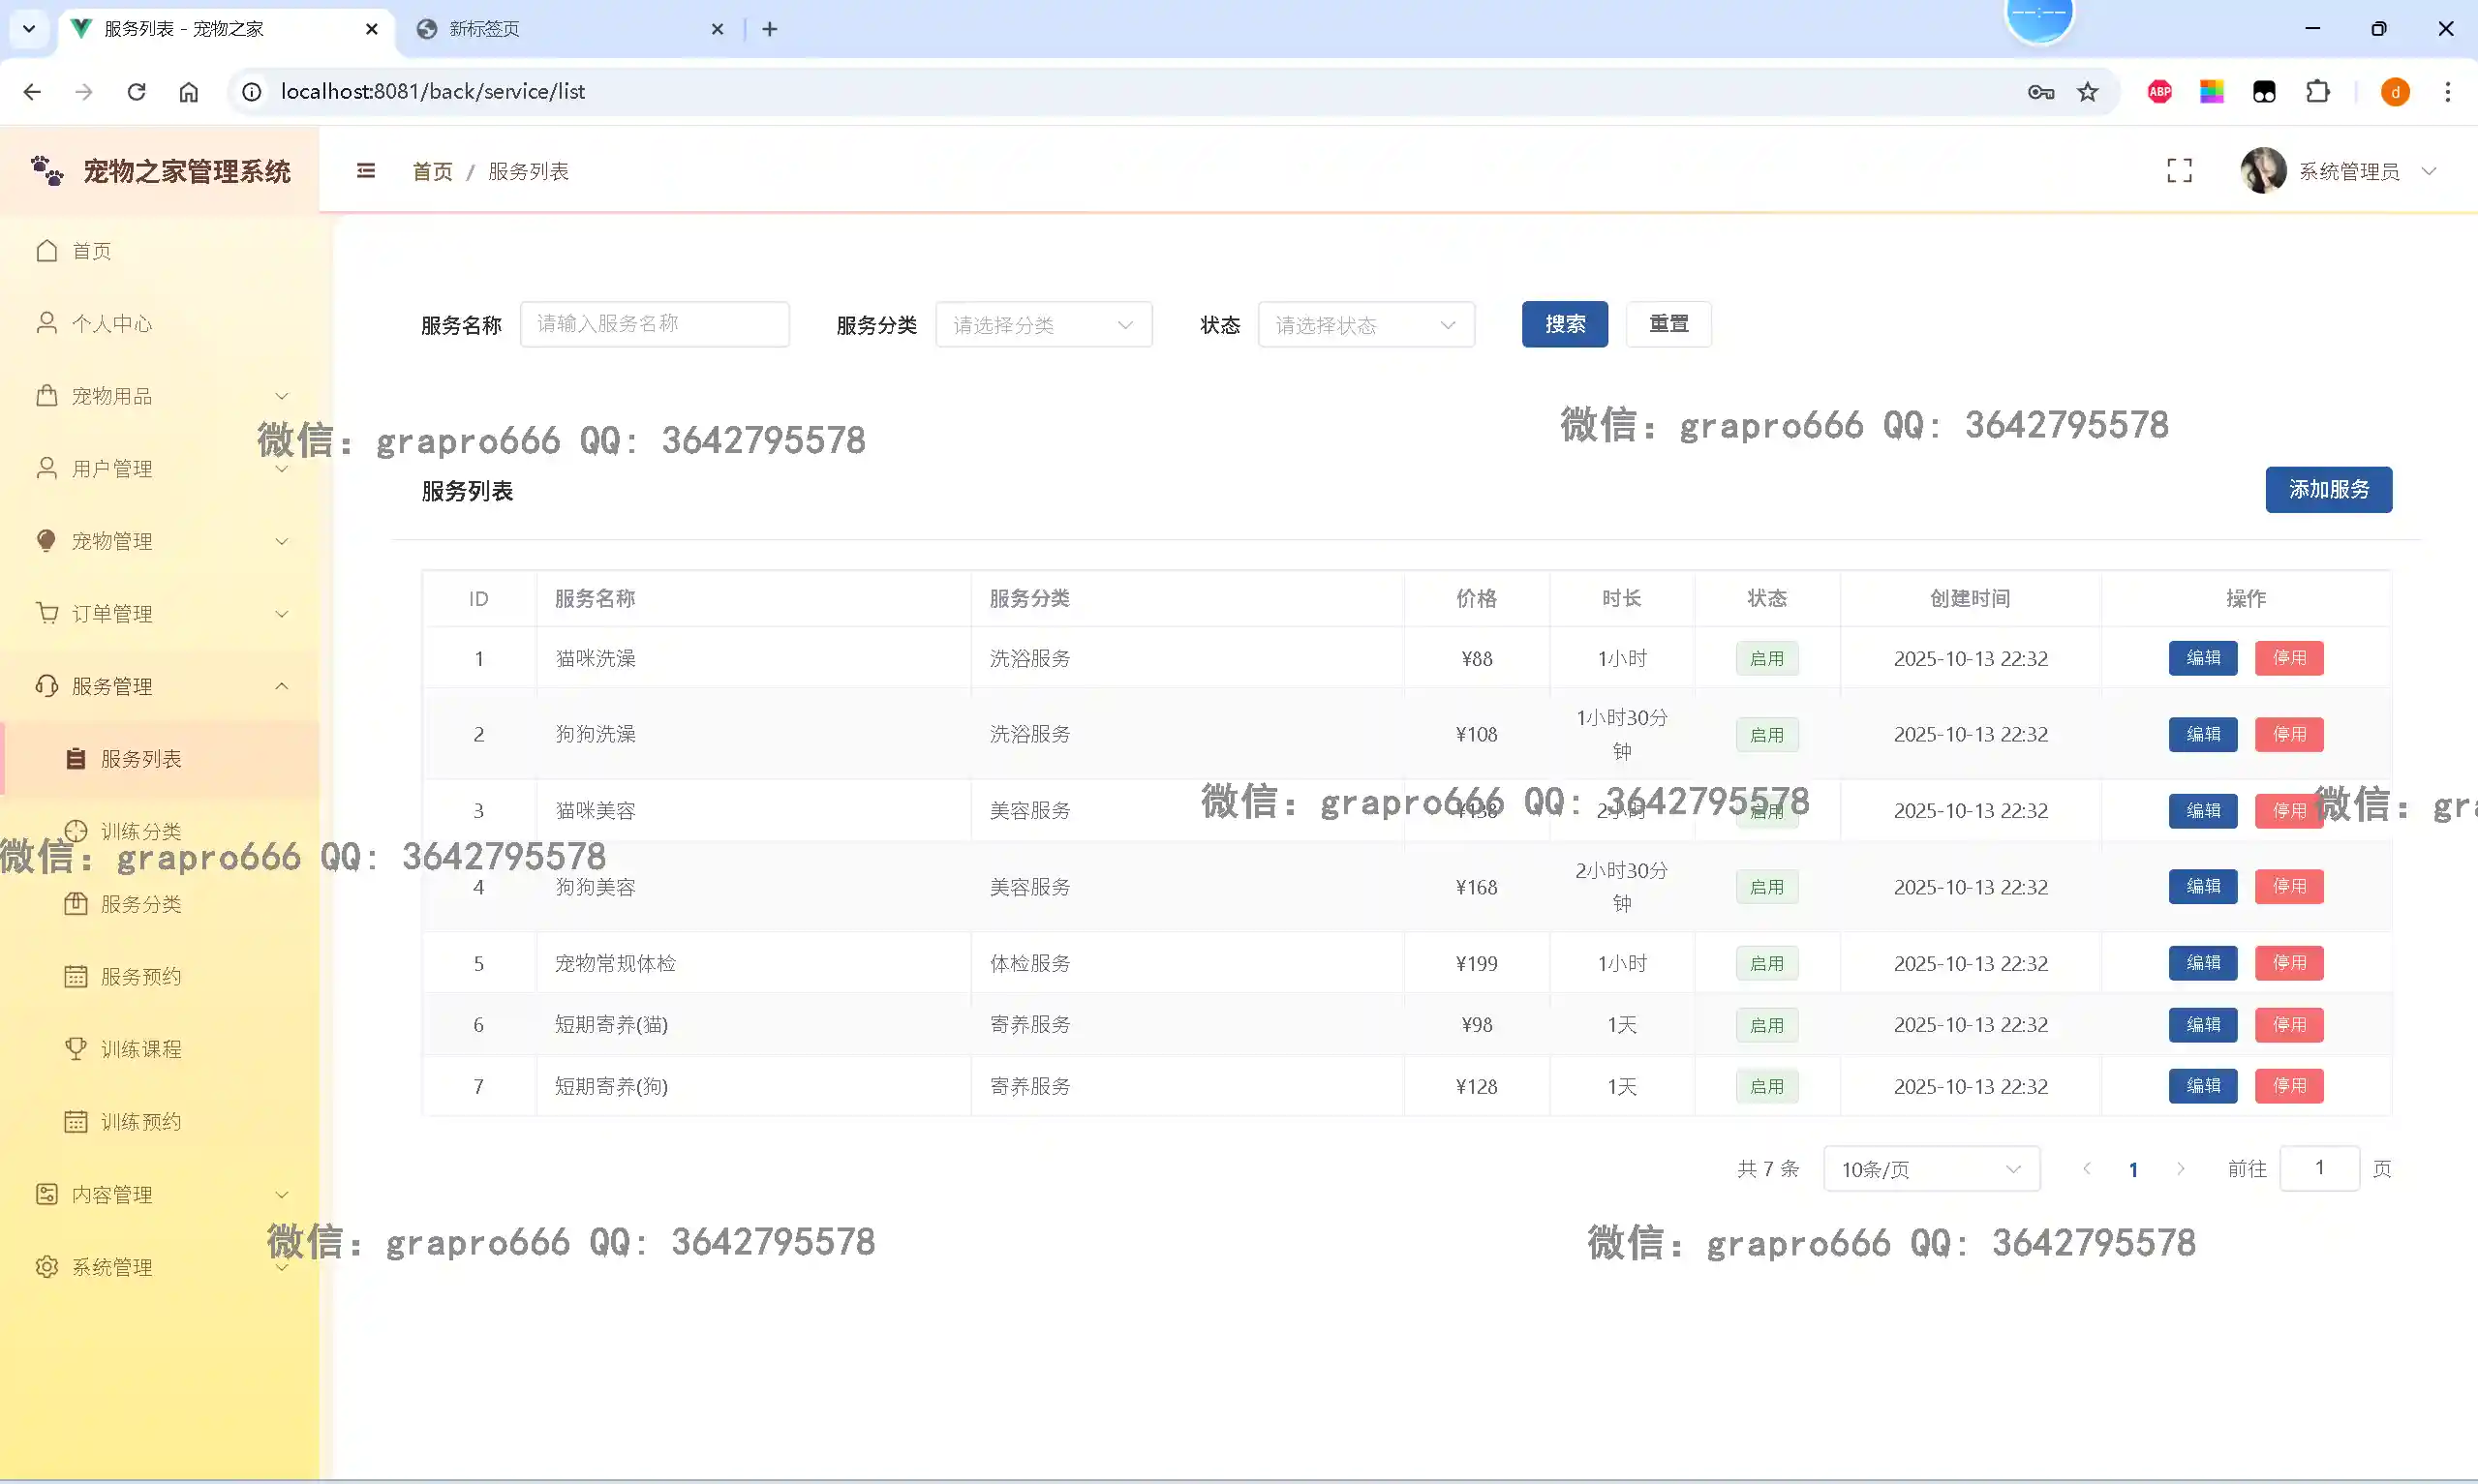Click the sidebar collapse hamburger icon
This screenshot has height=1484, width=2478.
click(366, 171)
